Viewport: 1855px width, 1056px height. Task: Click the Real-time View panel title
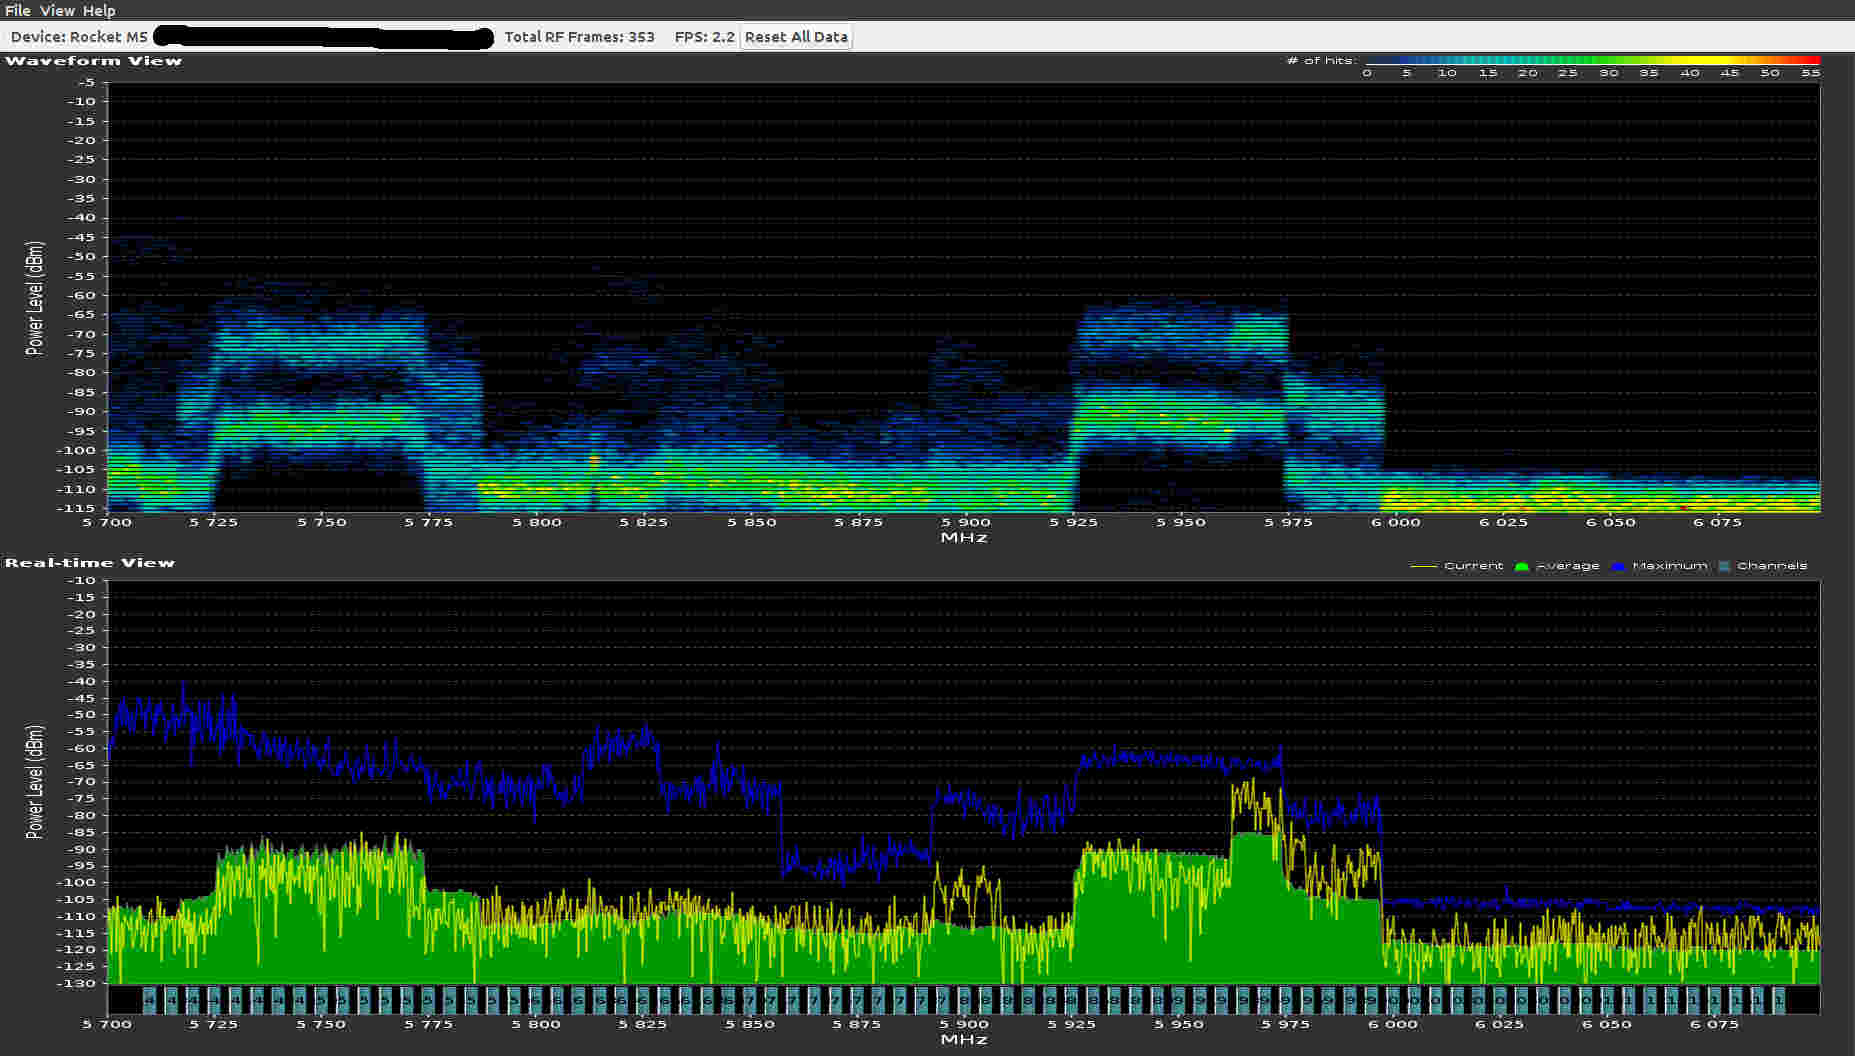pos(90,563)
